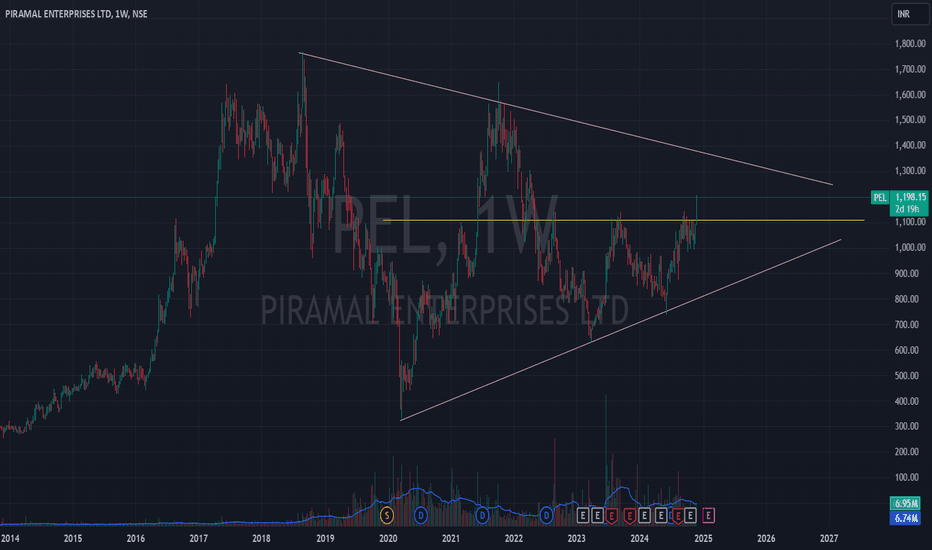Click the 2019 label on time axis

click(x=325, y=539)
